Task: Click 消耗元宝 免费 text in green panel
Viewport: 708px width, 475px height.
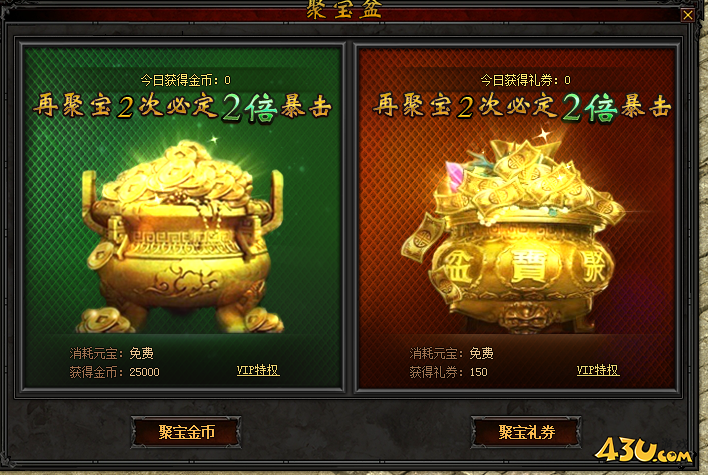Action: click(112, 353)
